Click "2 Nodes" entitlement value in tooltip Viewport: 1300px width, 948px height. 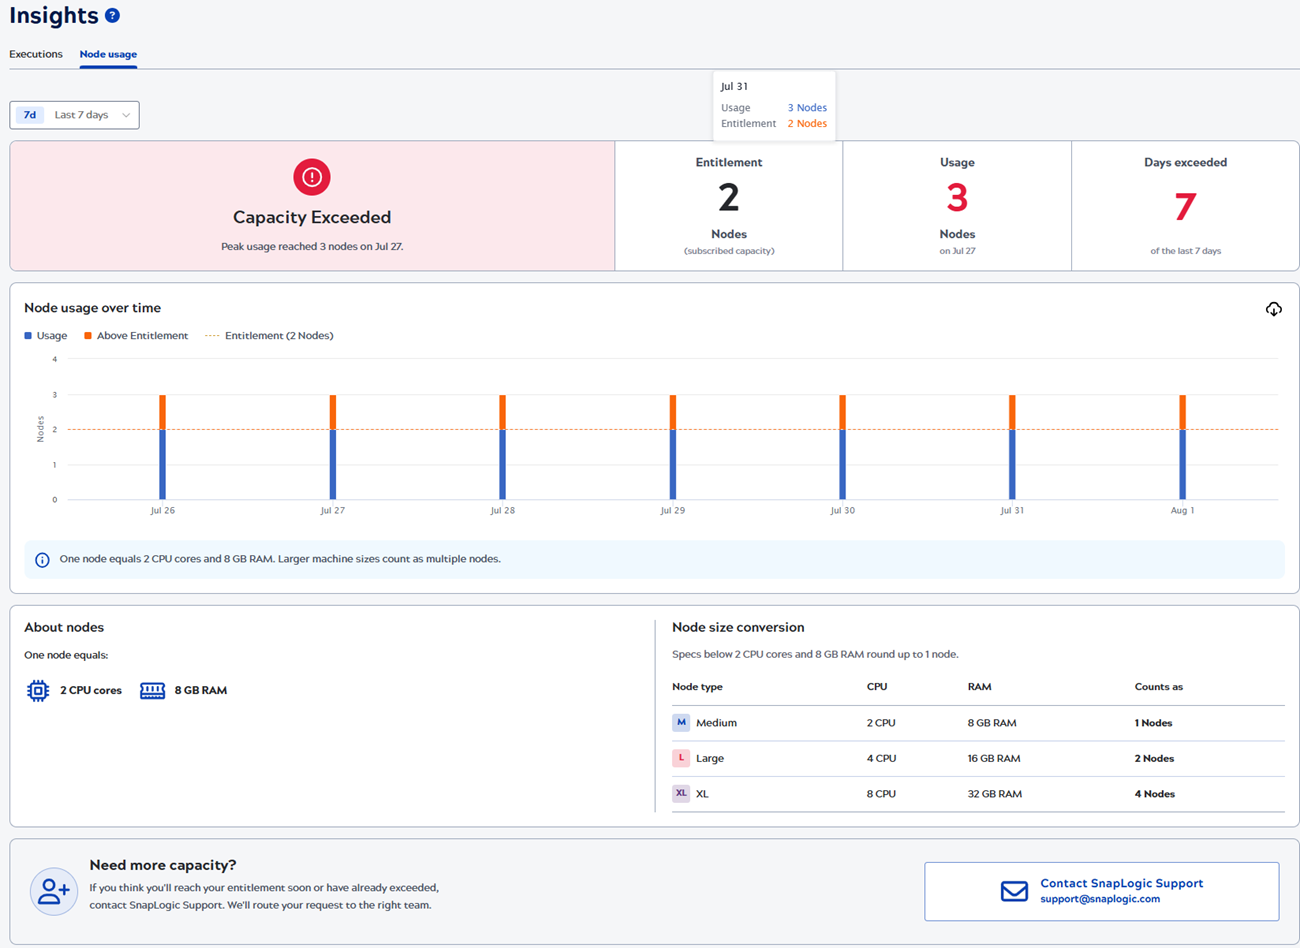point(807,124)
